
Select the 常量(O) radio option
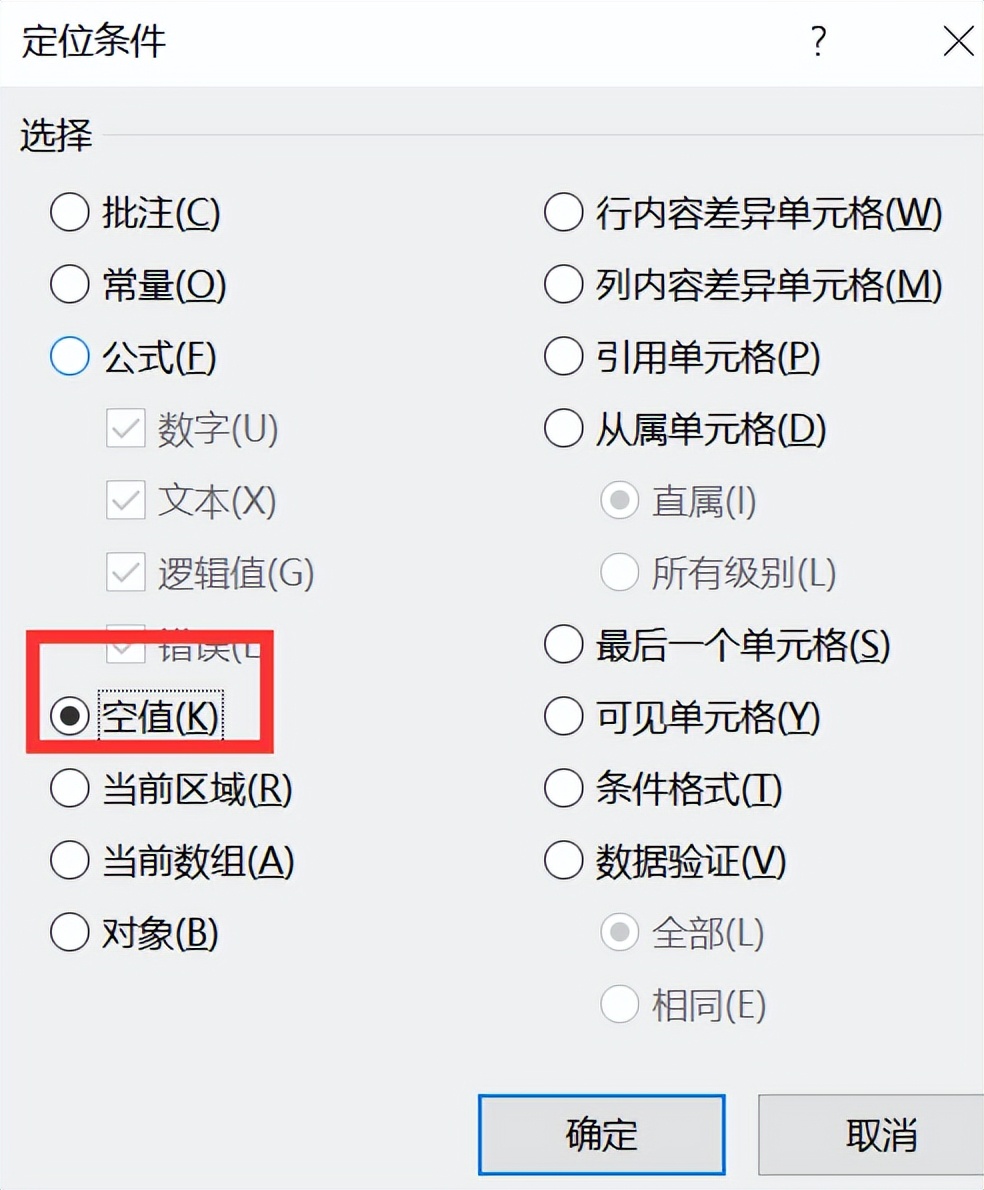[x=70, y=286]
